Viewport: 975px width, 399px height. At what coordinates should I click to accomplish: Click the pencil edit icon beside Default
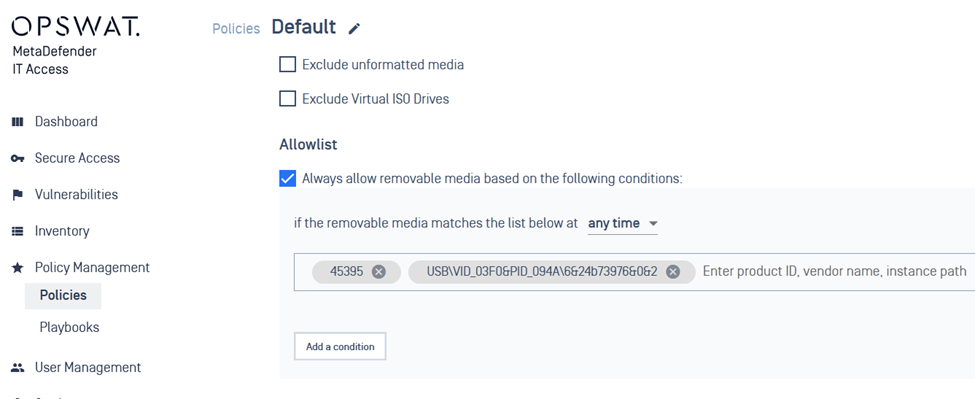[x=354, y=29]
